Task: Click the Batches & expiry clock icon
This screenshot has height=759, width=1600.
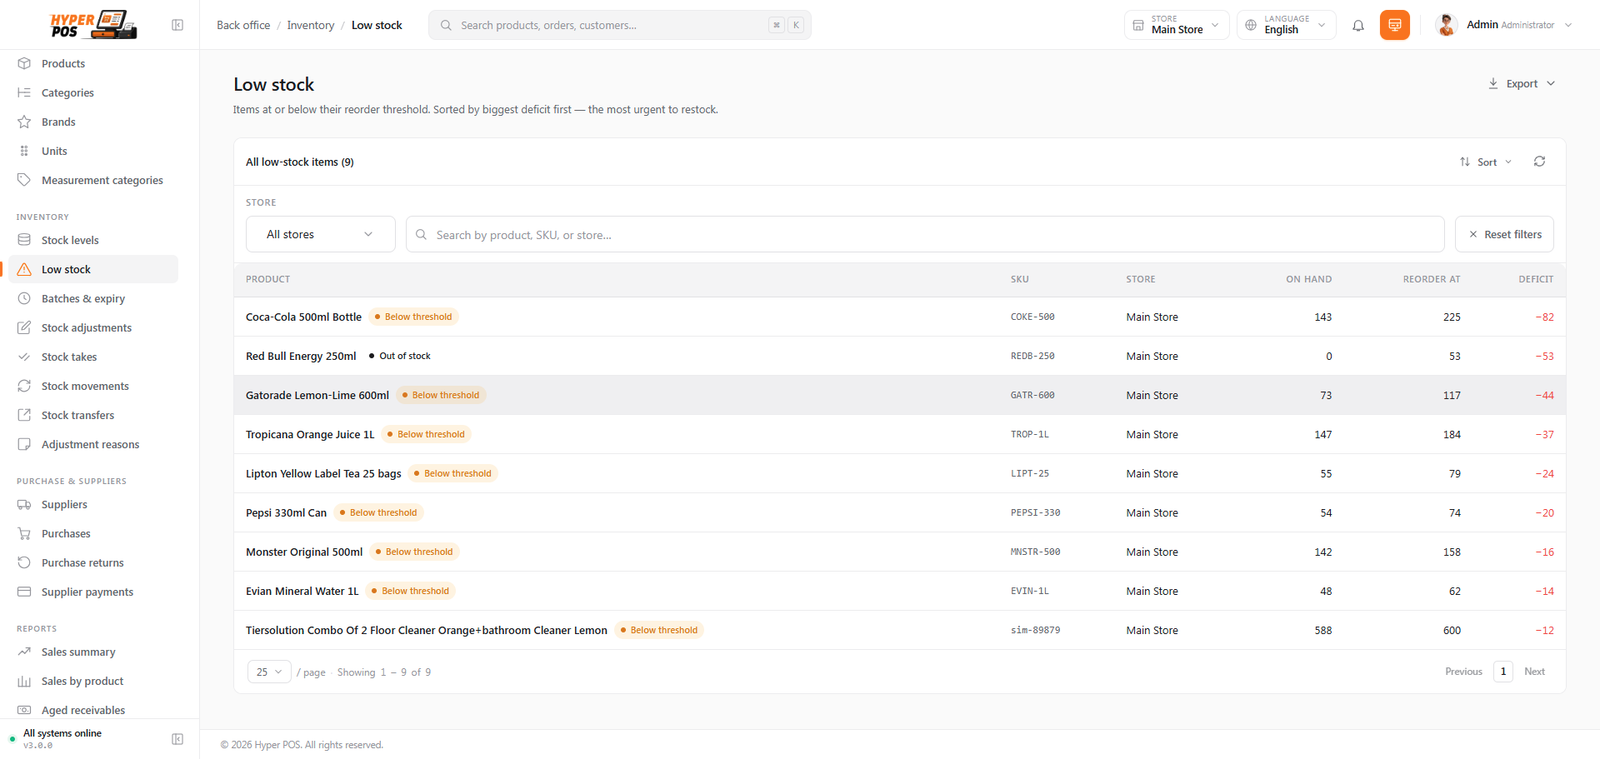Action: coord(24,299)
